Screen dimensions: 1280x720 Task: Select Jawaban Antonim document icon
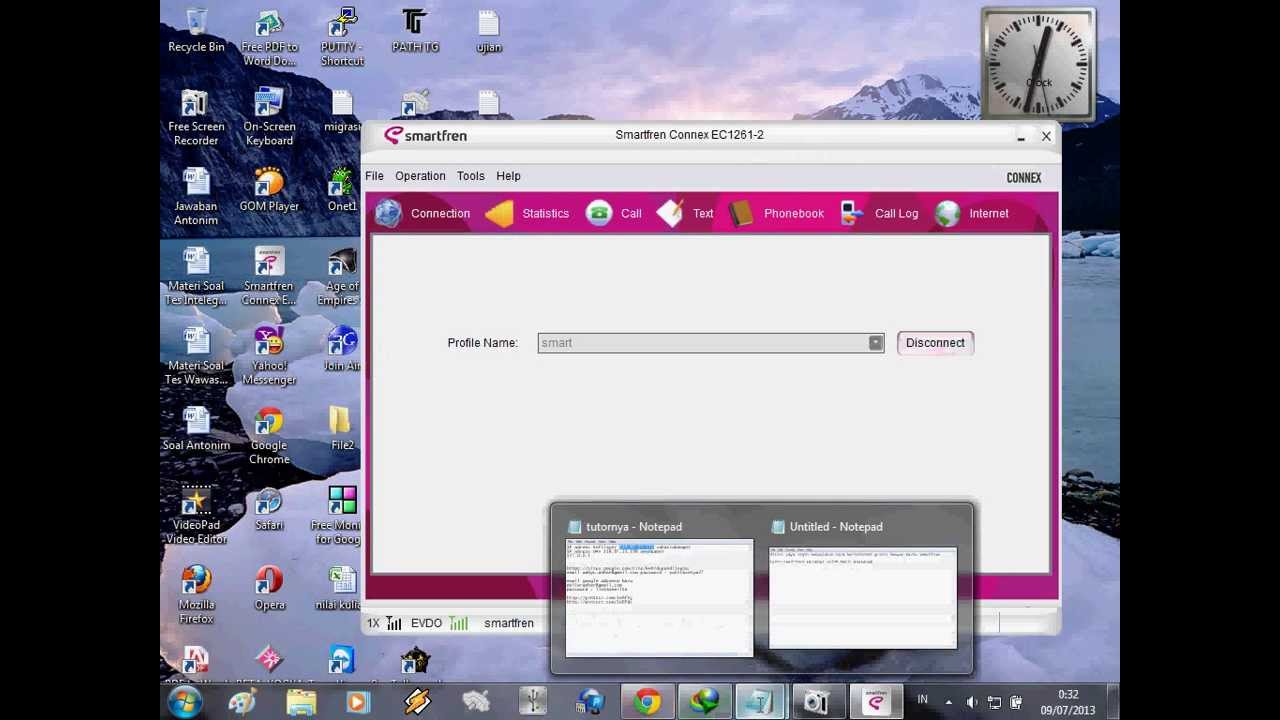pos(196,197)
